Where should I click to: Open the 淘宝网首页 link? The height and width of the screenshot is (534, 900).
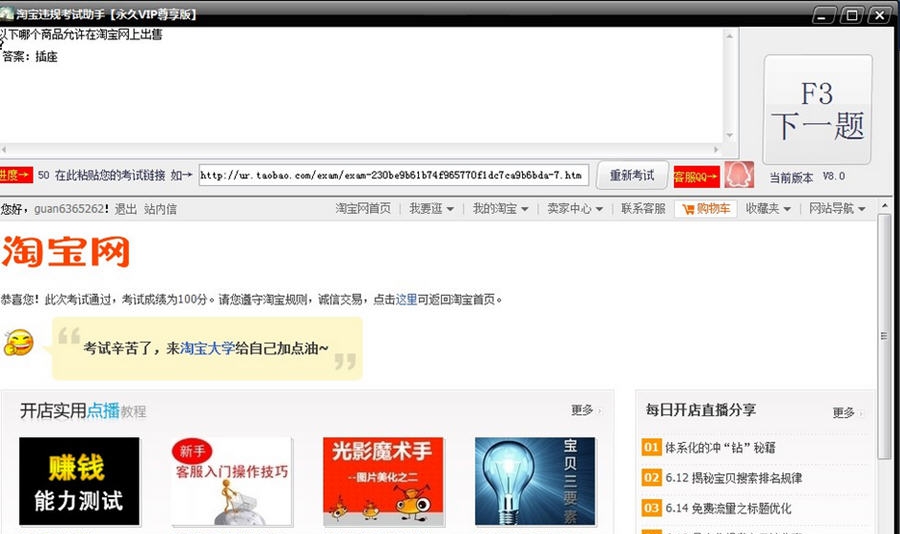(x=363, y=208)
